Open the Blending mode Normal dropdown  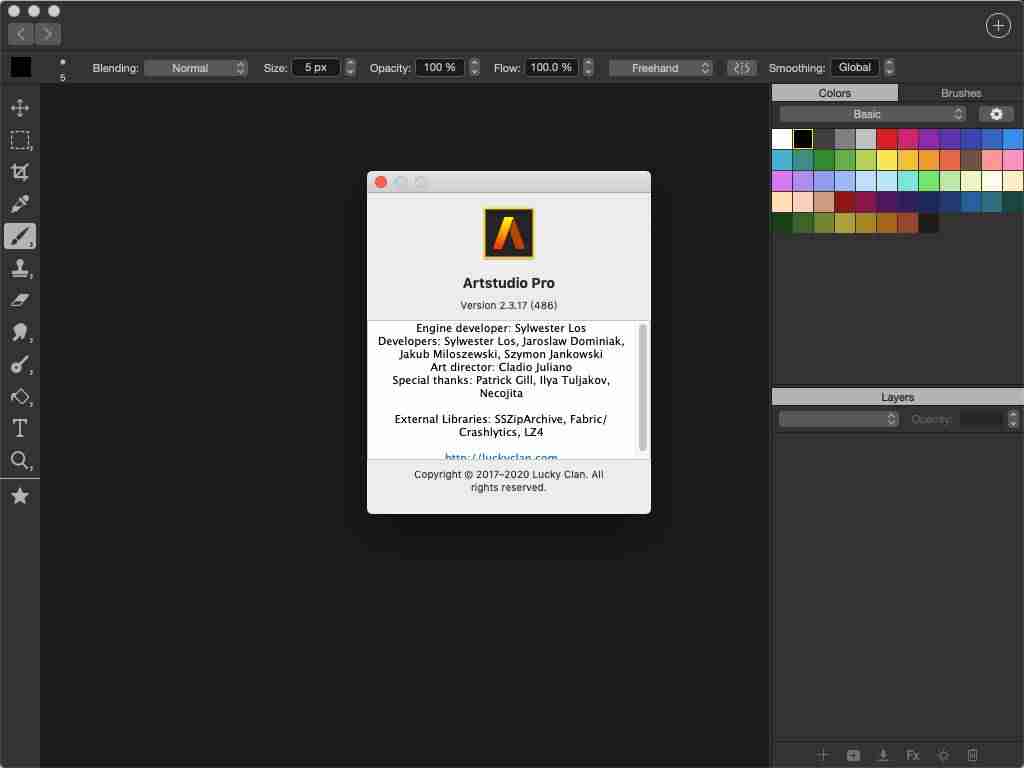pyautogui.click(x=195, y=68)
